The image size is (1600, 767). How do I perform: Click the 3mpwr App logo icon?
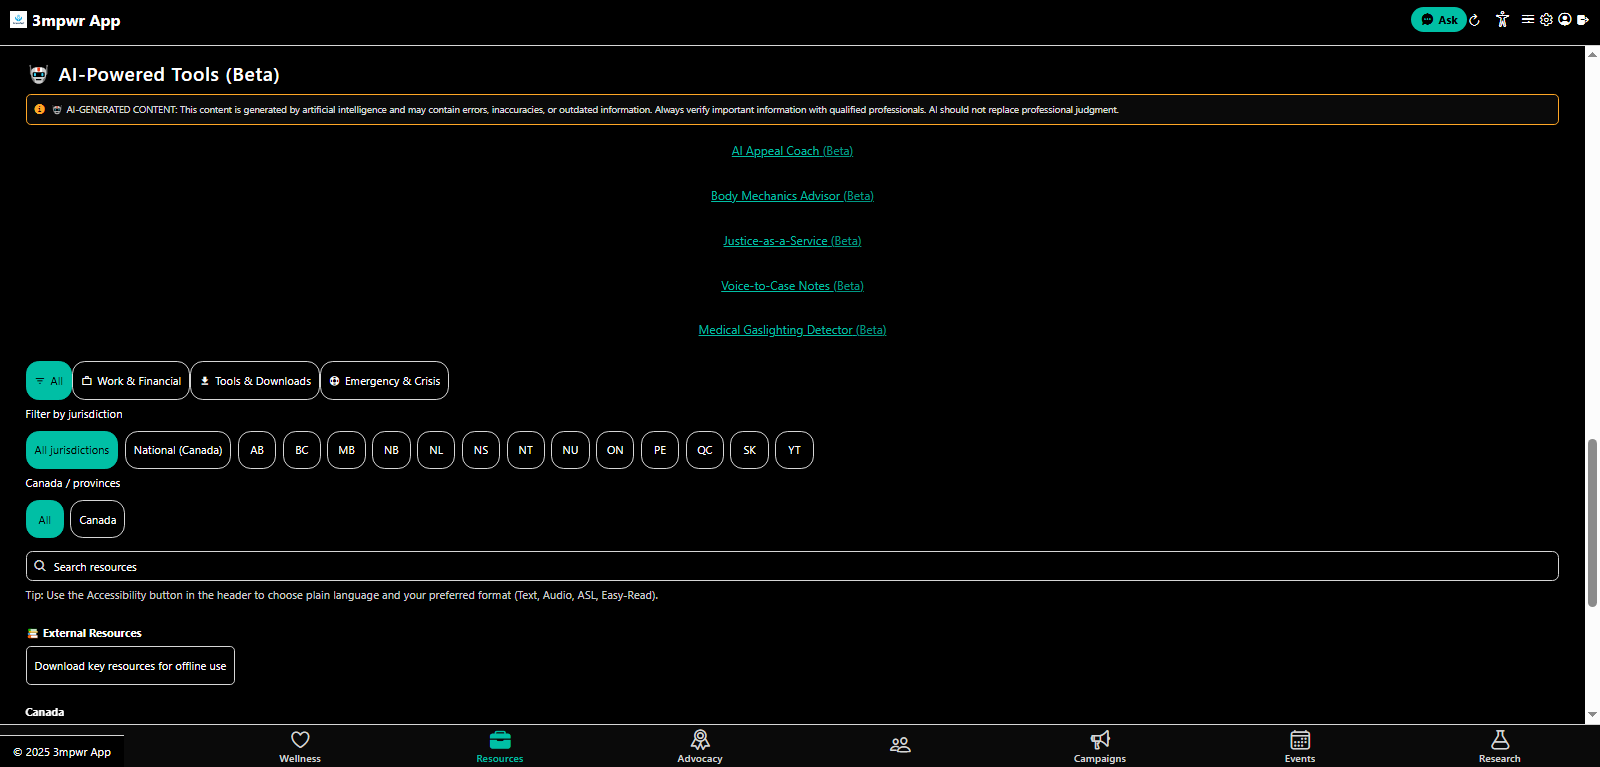[x=18, y=19]
